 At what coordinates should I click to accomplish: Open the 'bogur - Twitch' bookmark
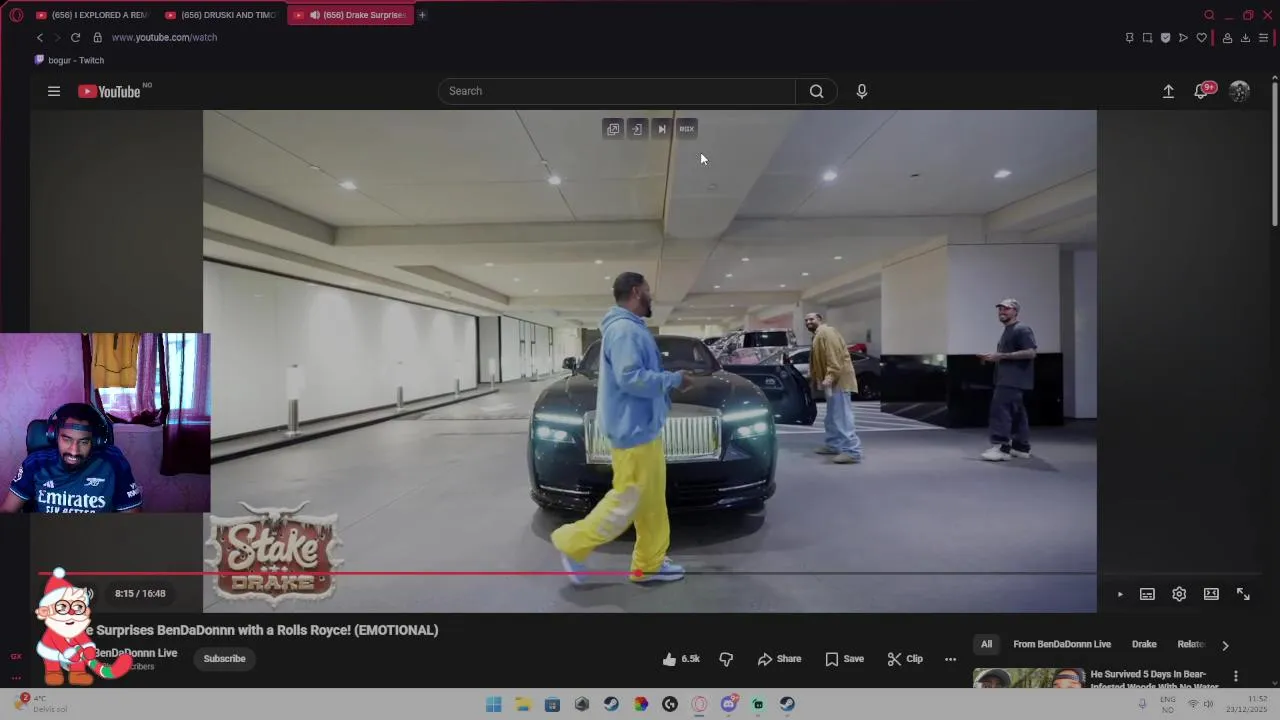(69, 60)
